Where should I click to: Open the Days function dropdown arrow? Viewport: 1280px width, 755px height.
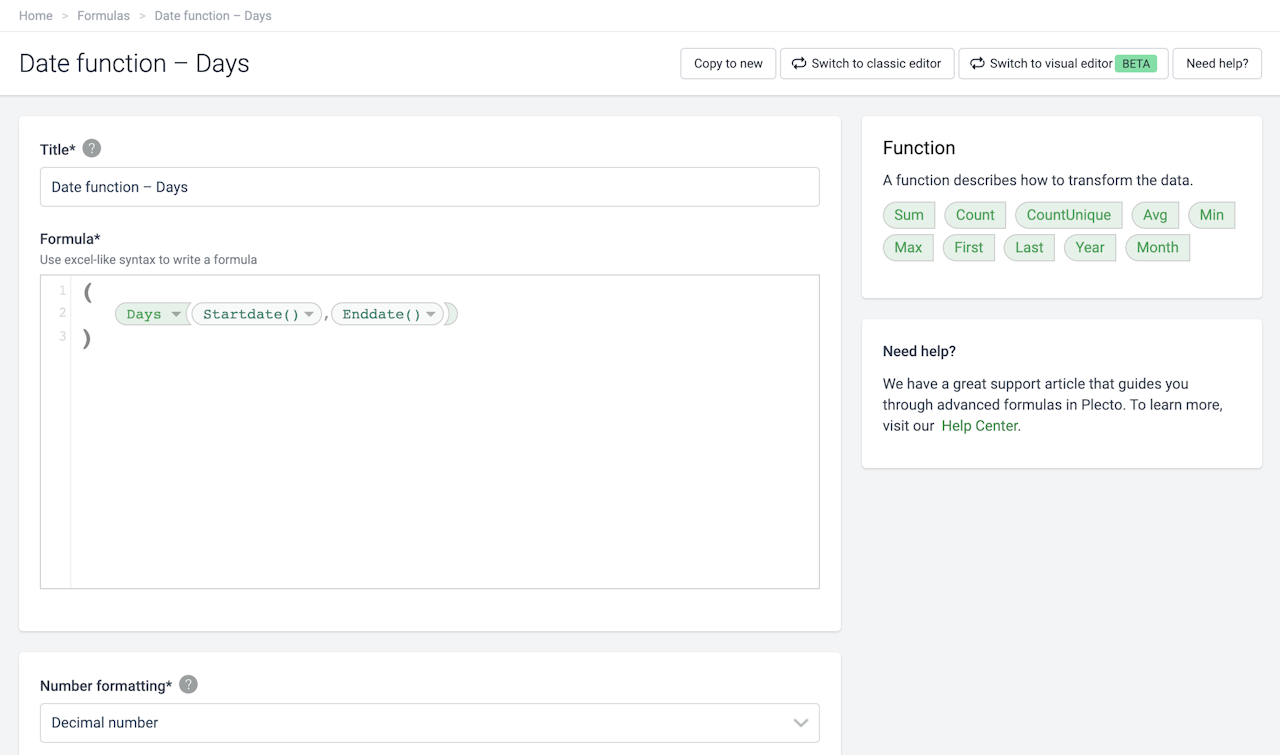176,315
